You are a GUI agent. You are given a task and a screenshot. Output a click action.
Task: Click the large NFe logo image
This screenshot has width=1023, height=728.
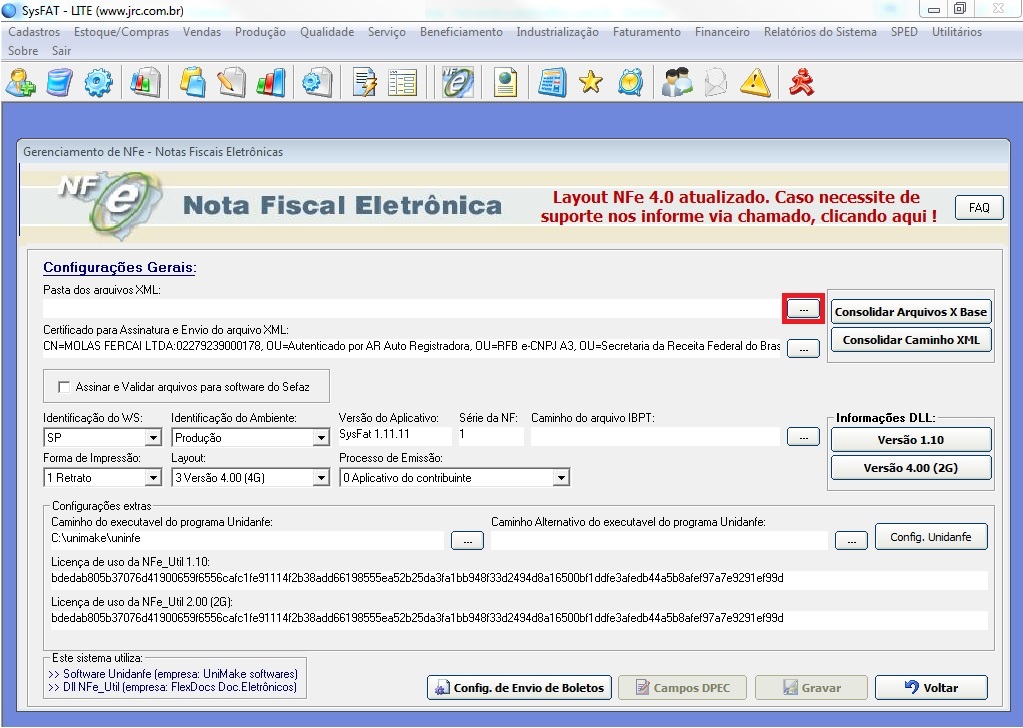tap(108, 203)
